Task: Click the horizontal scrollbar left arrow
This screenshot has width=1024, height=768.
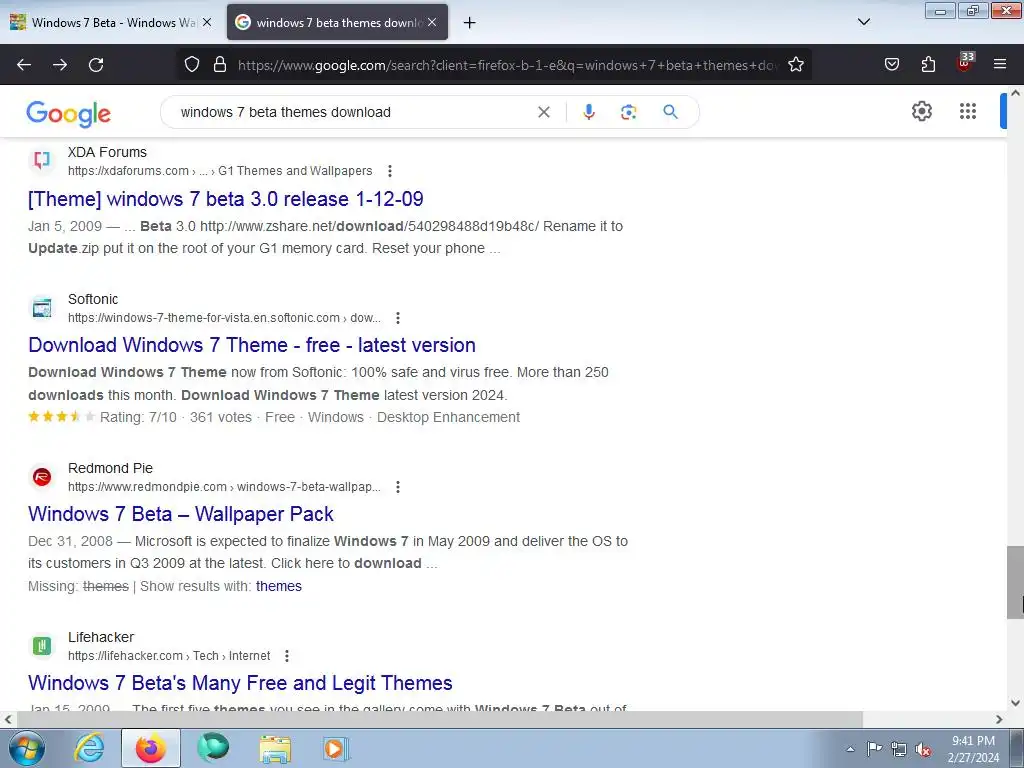Action: click(8, 720)
